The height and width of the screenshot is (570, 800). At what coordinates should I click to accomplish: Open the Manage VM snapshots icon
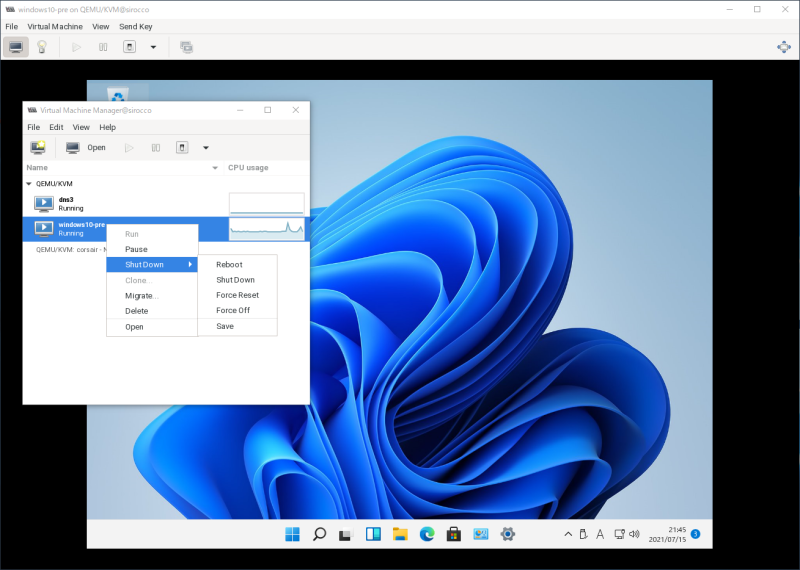click(186, 47)
